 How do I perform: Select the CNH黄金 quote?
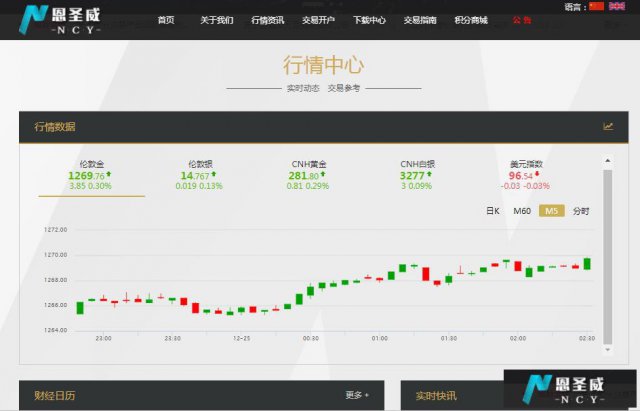coord(308,175)
